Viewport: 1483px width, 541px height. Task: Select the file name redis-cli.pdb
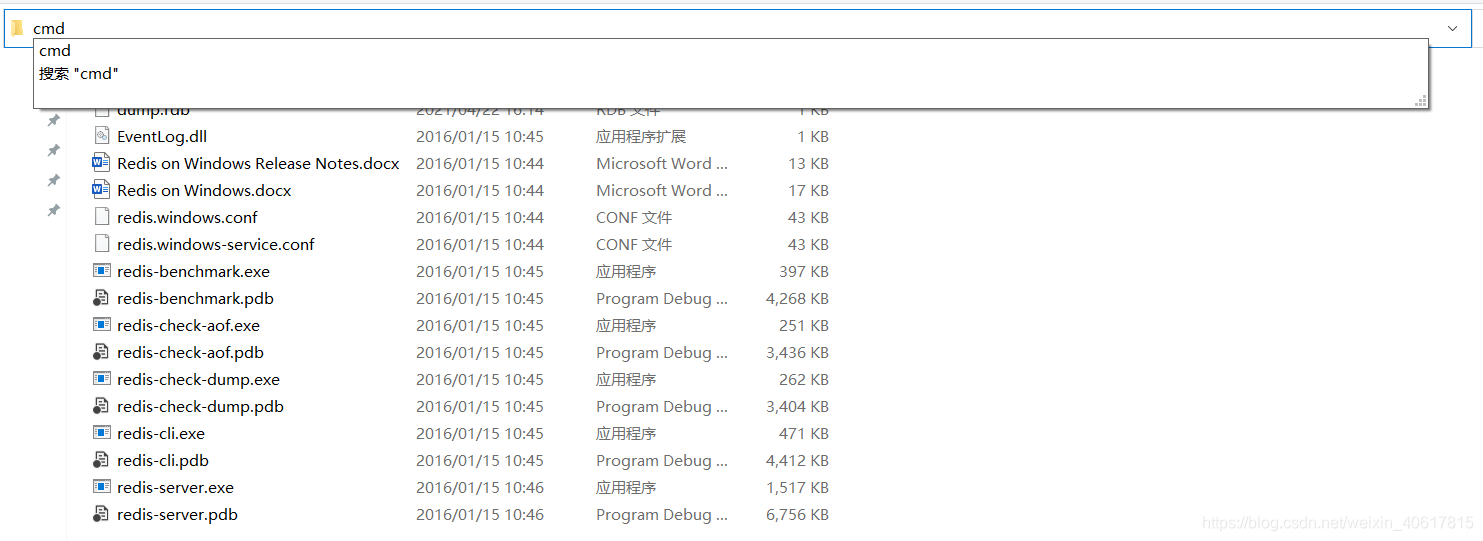coord(163,460)
